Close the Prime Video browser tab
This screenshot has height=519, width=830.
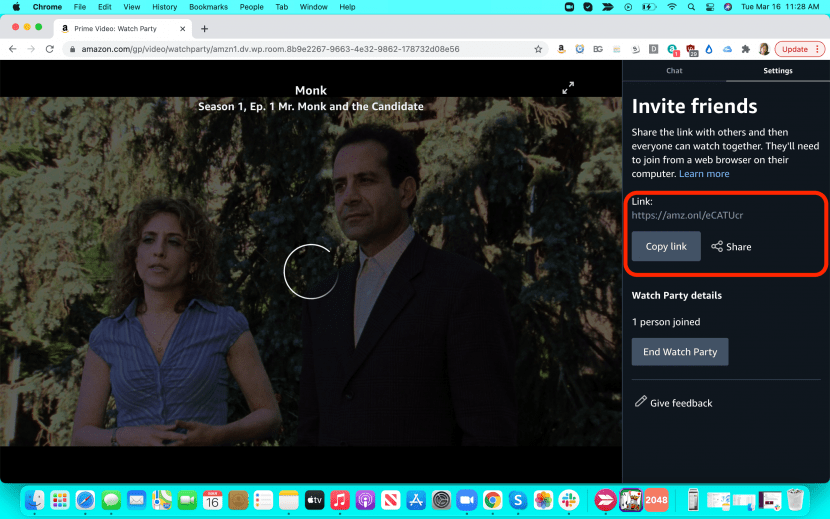tap(182, 29)
